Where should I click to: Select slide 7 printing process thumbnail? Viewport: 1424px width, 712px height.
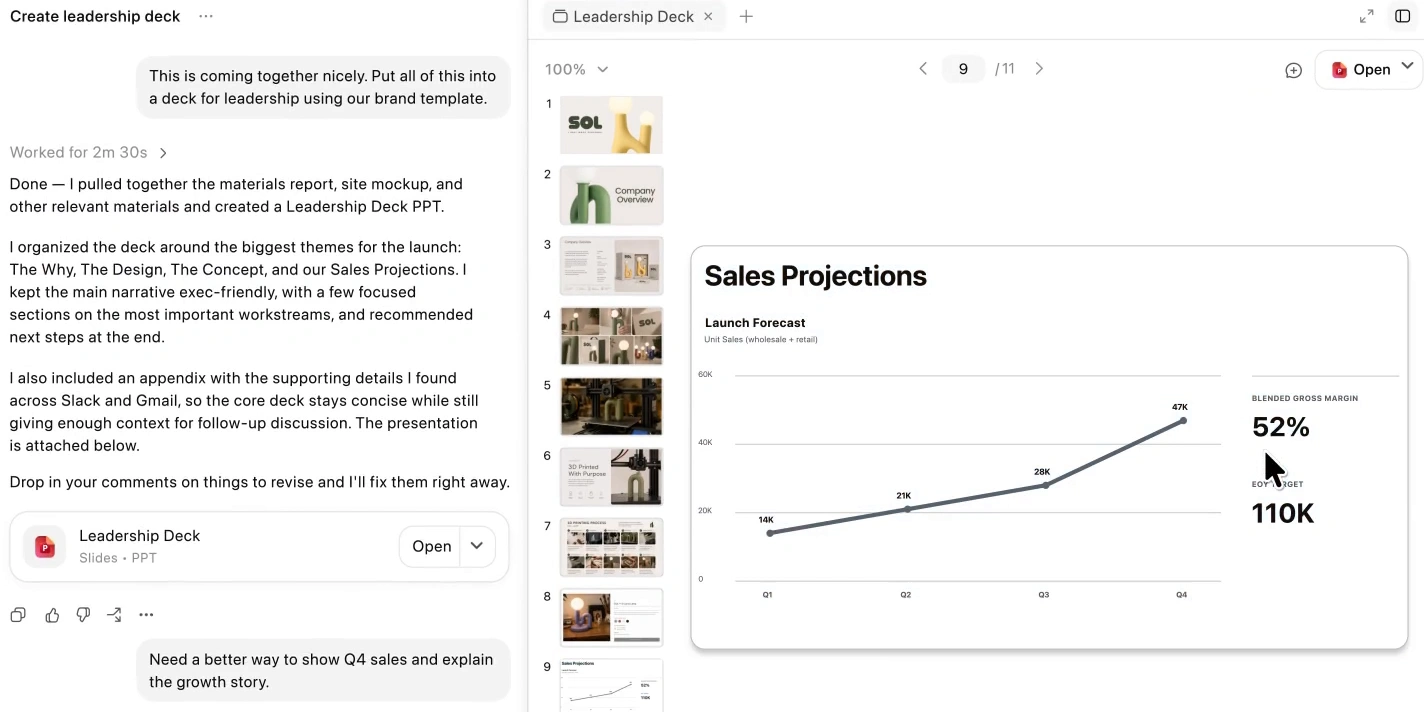click(x=611, y=547)
